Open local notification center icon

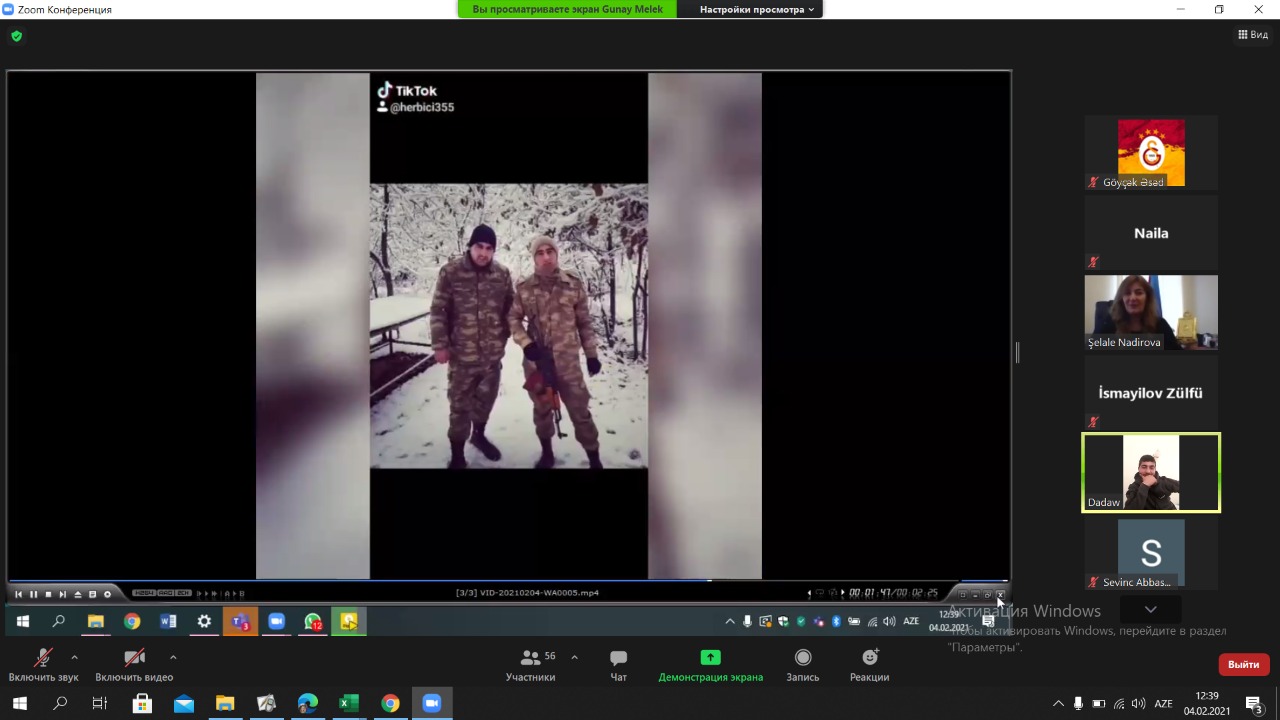point(1253,703)
